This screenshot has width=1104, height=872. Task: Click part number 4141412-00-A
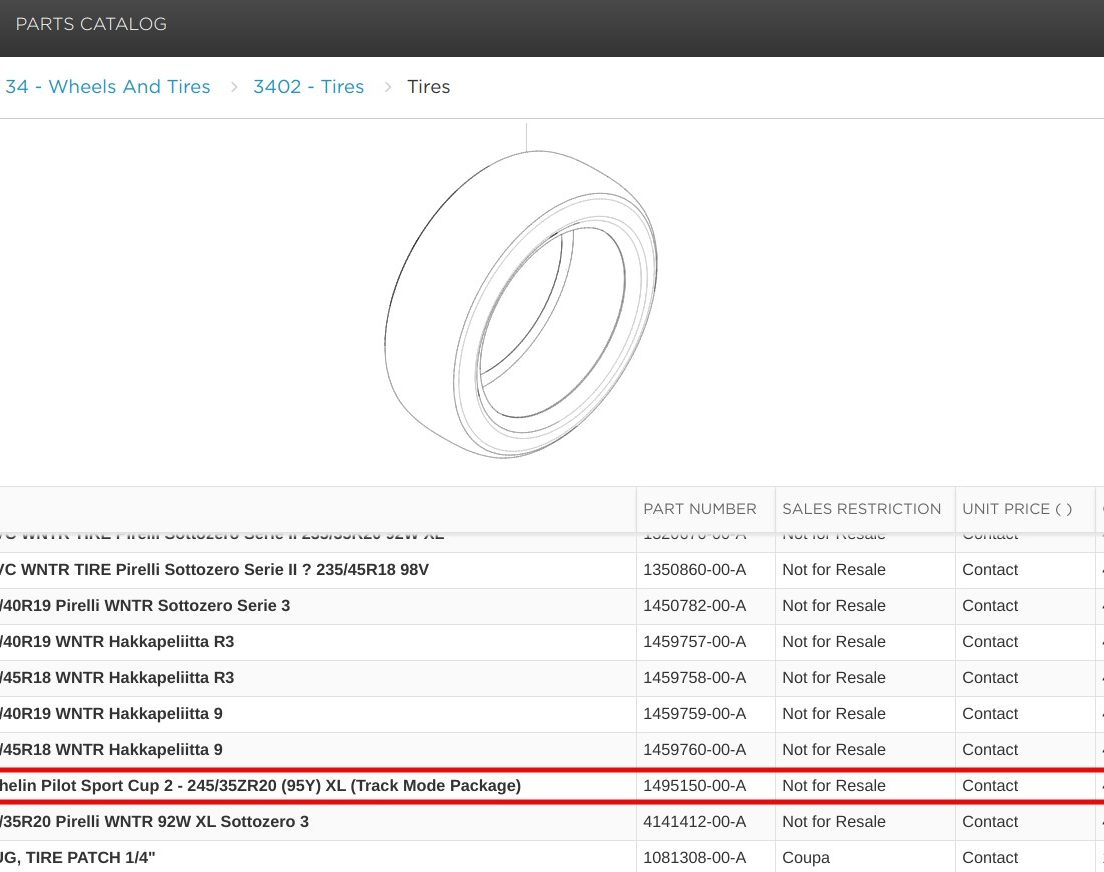pyautogui.click(x=694, y=821)
